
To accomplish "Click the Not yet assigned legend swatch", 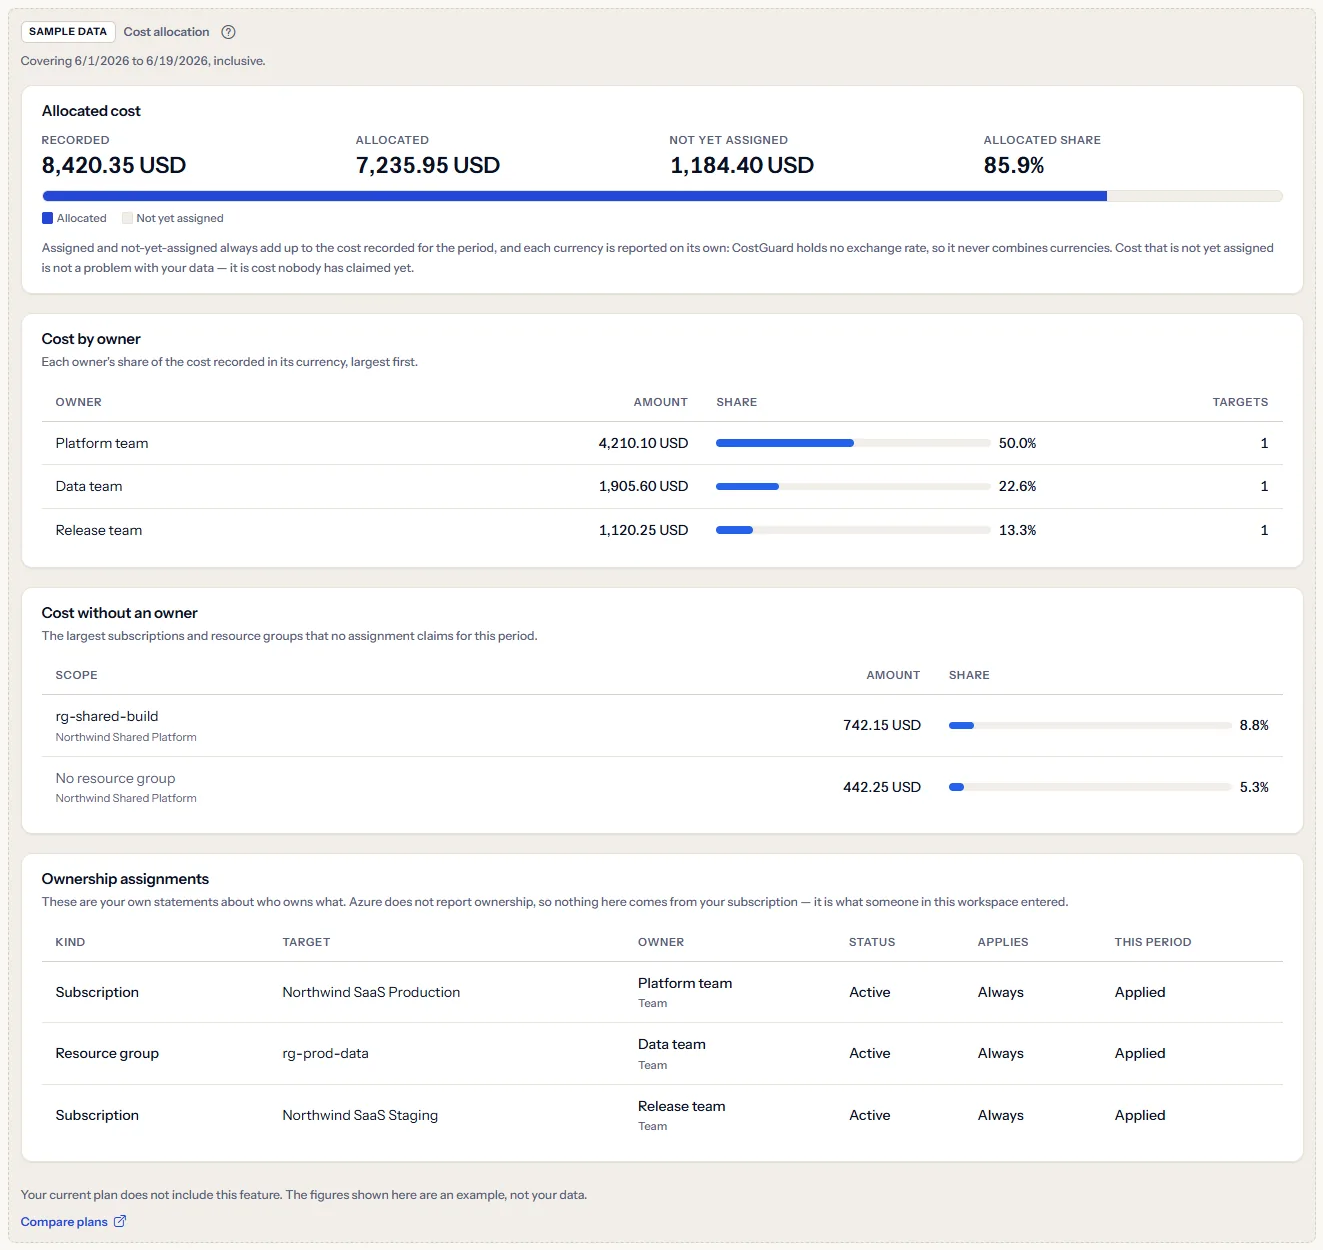I will coord(127,218).
